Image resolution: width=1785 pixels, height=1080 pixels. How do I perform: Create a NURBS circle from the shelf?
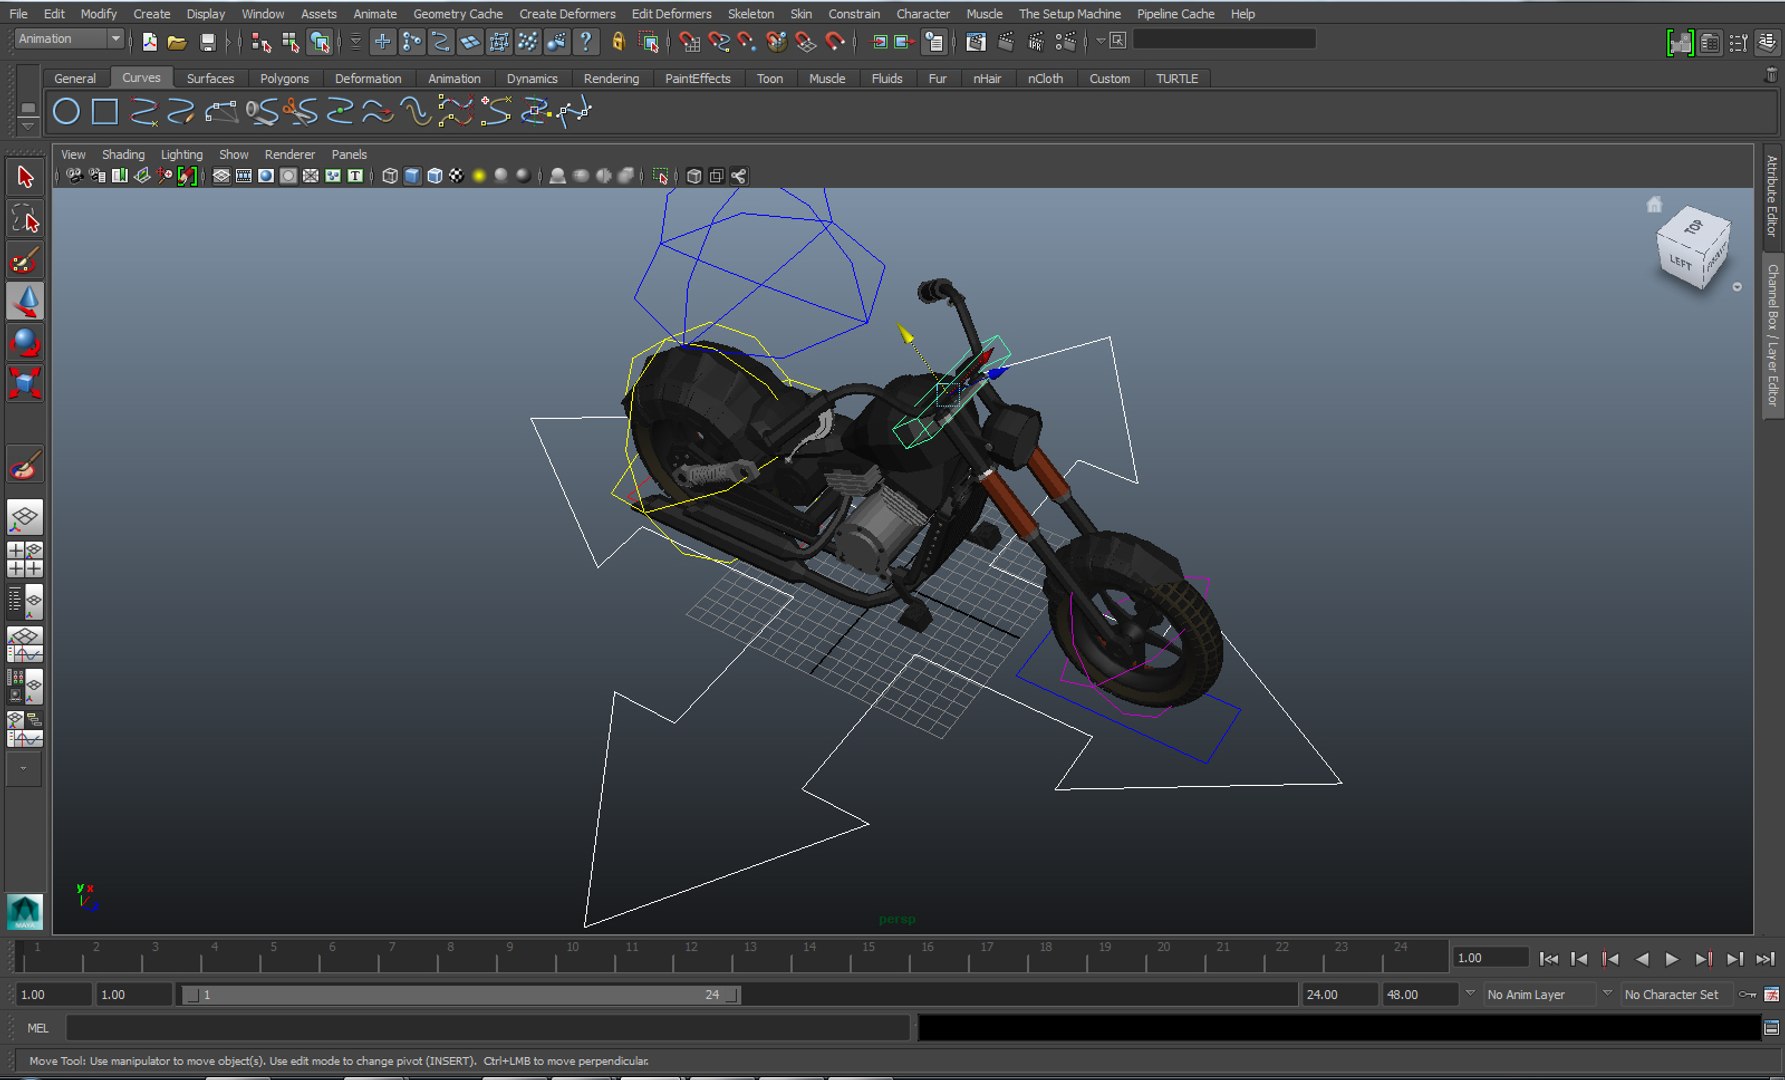pyautogui.click(x=66, y=111)
